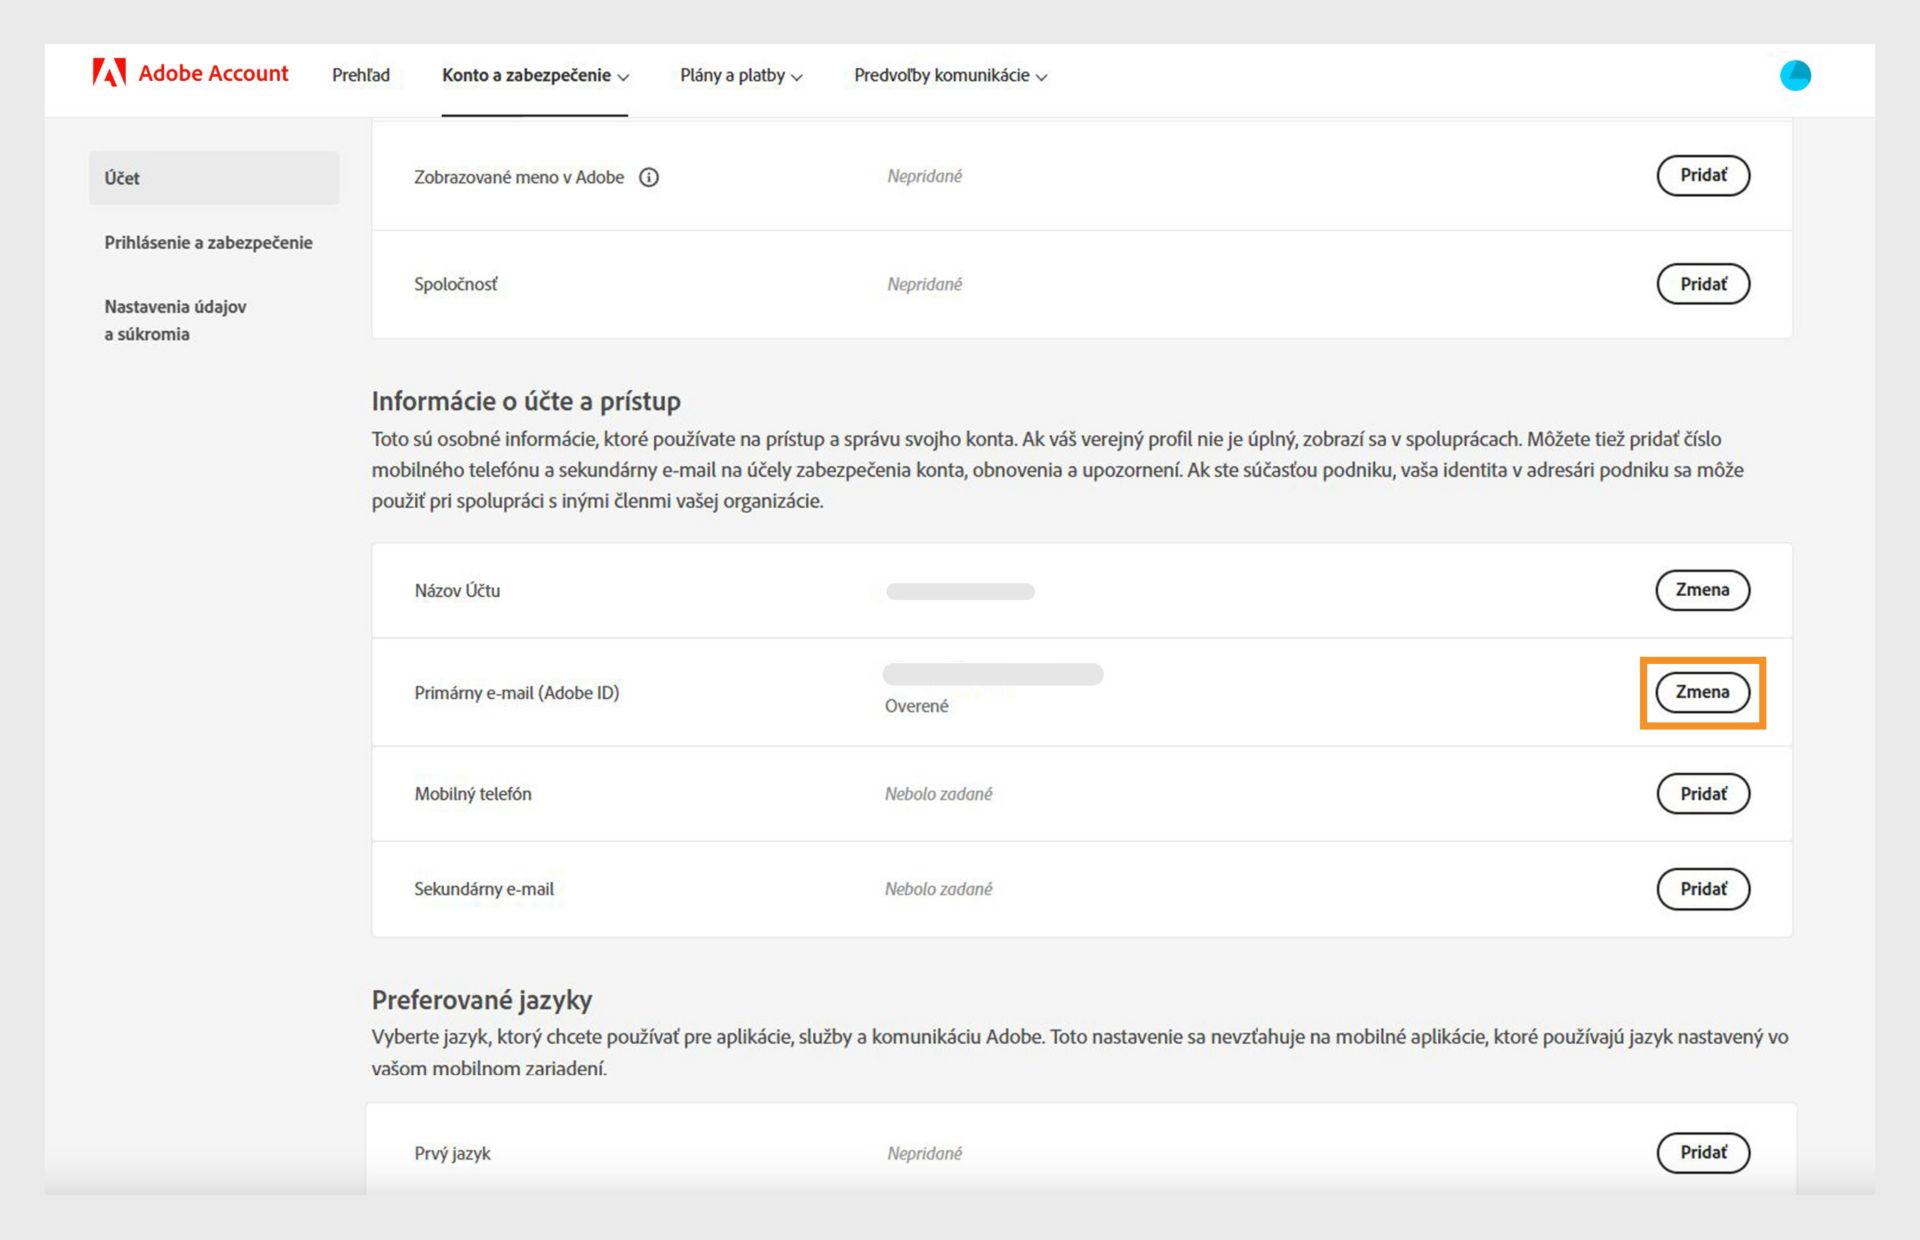
Task: Click Zmena for Primárny e-mail
Action: [x=1702, y=692]
